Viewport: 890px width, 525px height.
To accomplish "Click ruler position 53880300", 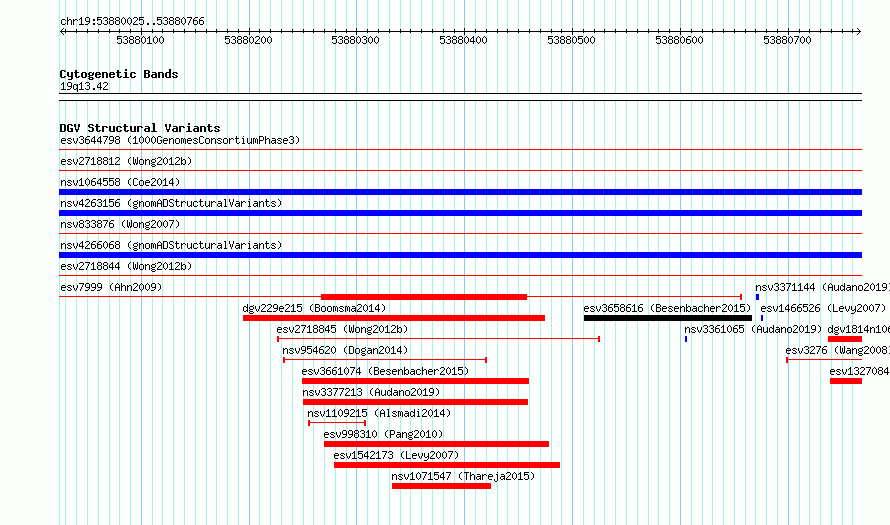I will (x=355, y=40).
